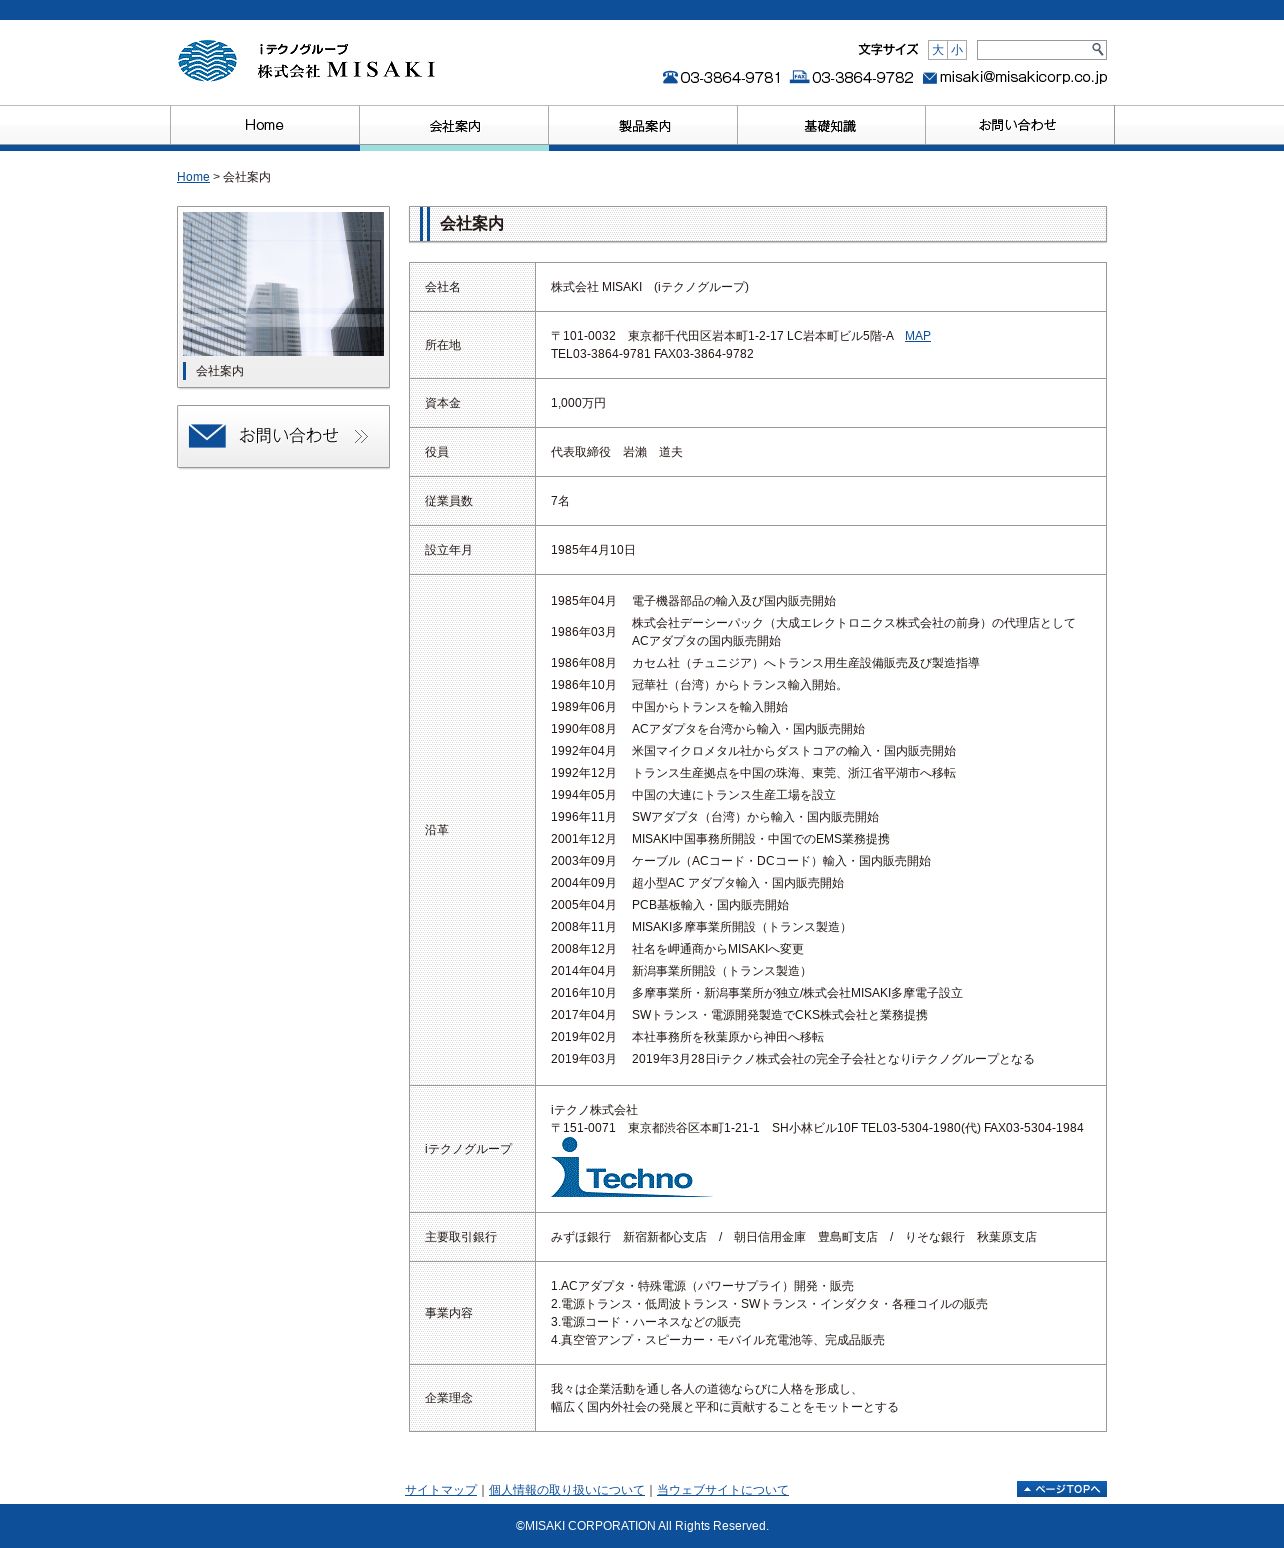Click the 設立年月 row label
Image resolution: width=1284 pixels, height=1548 pixels.
pos(449,550)
